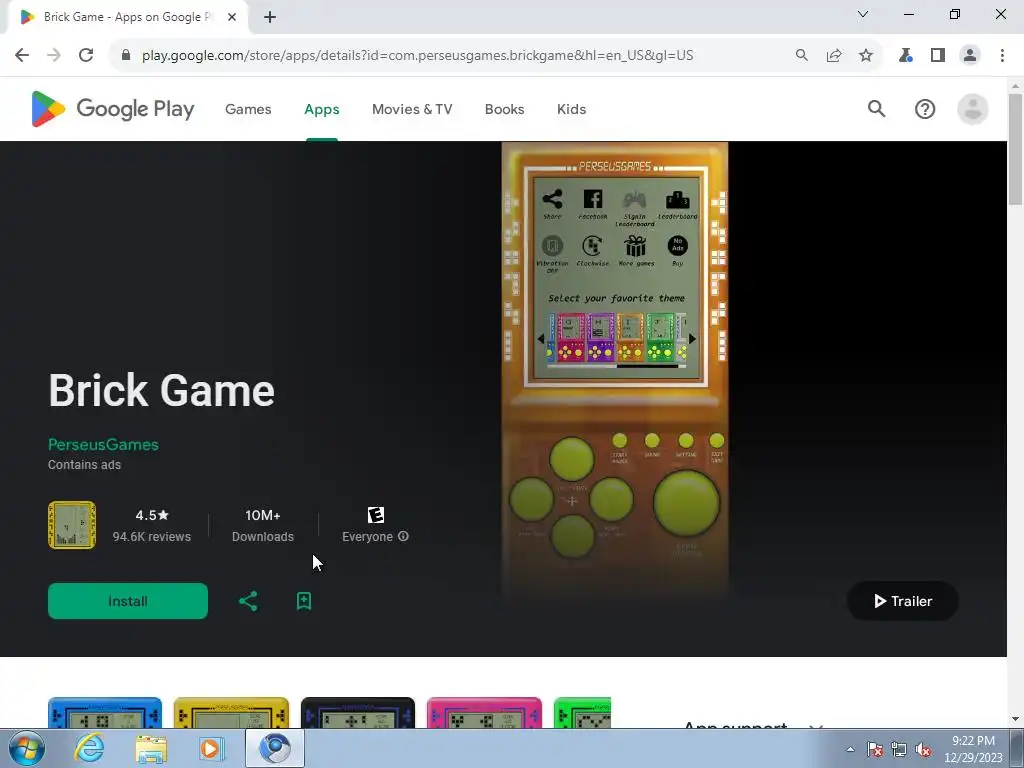This screenshot has height=768, width=1024.
Task: Open the Windows Start menu
Action: (26, 748)
